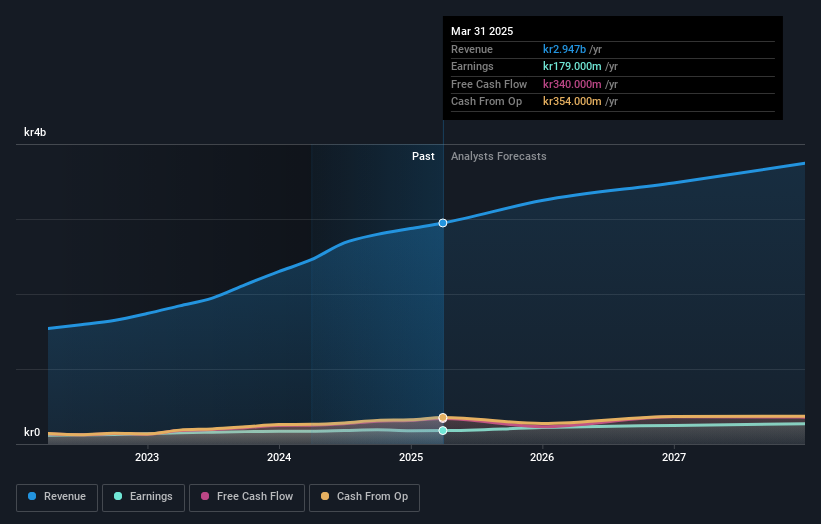Click the 2024 x-axis label
This screenshot has width=821, height=524.
pos(279,457)
